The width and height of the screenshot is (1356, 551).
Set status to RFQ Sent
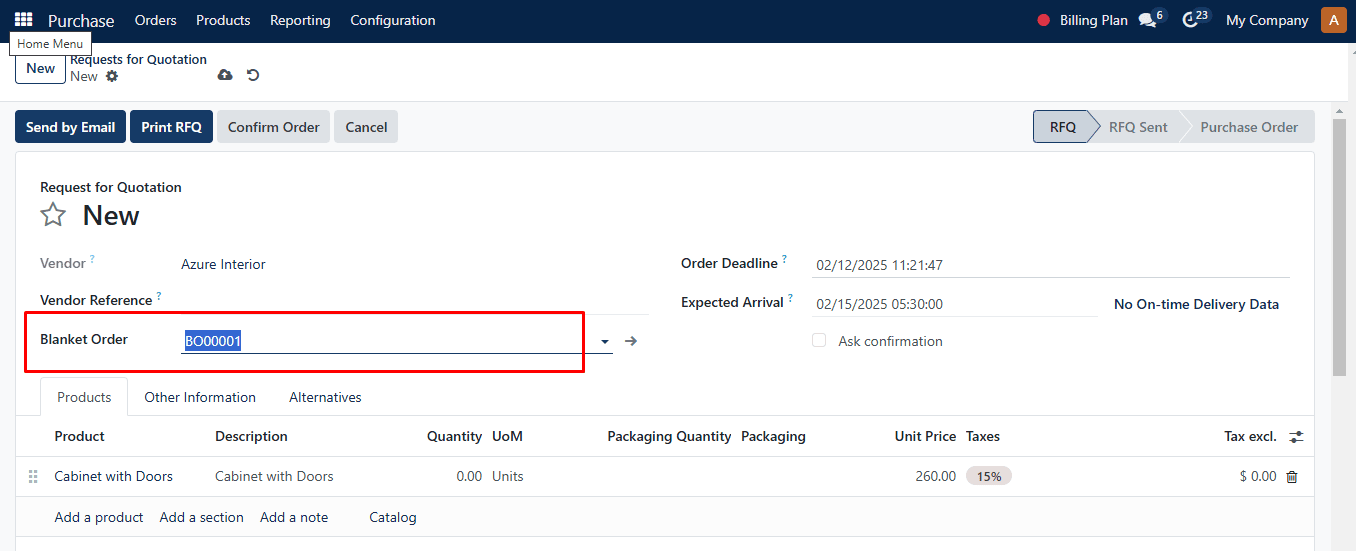click(1138, 127)
